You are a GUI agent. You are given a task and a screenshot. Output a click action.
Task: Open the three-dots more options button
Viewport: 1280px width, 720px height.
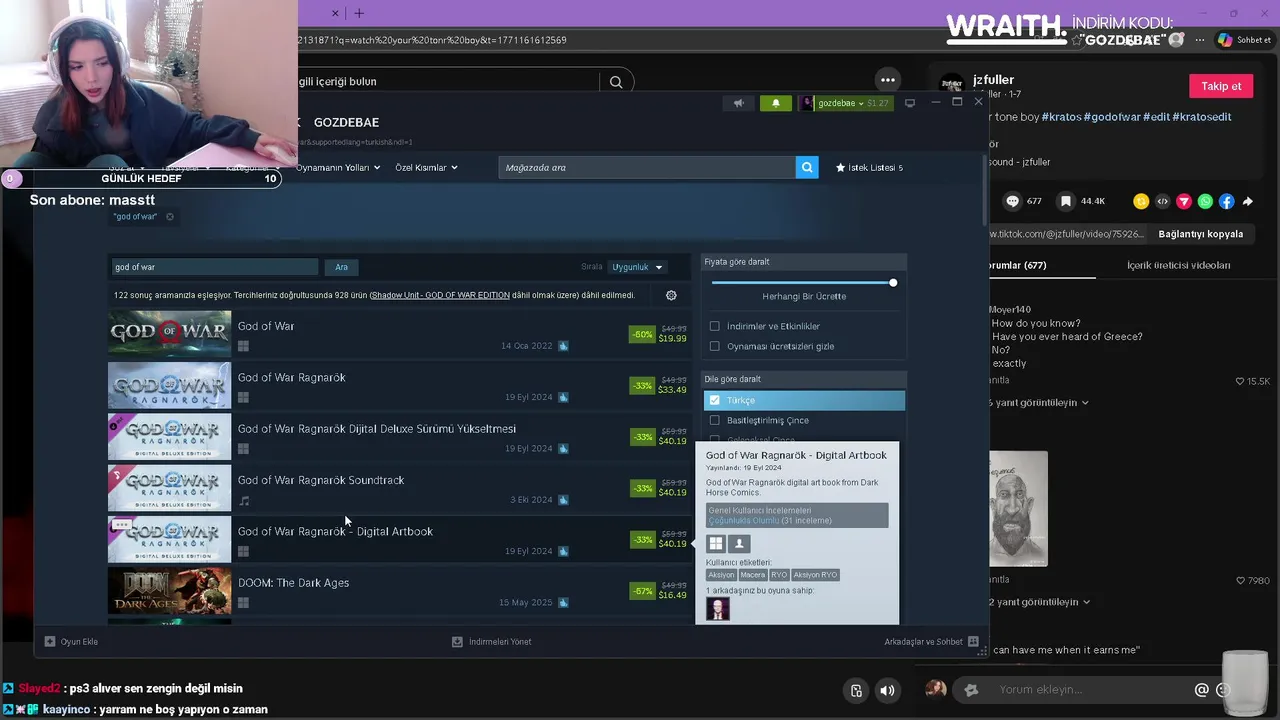[888, 80]
